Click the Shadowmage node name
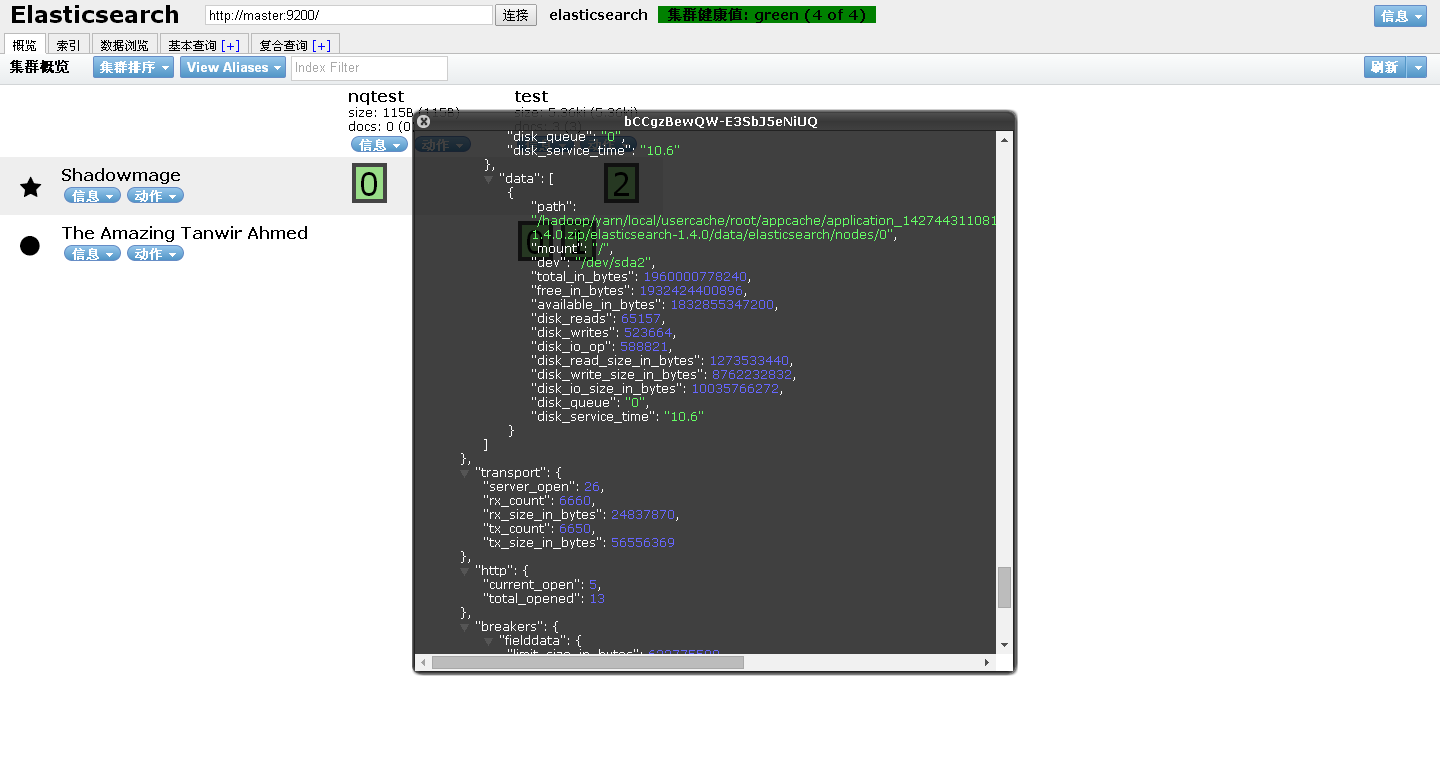 (121, 175)
